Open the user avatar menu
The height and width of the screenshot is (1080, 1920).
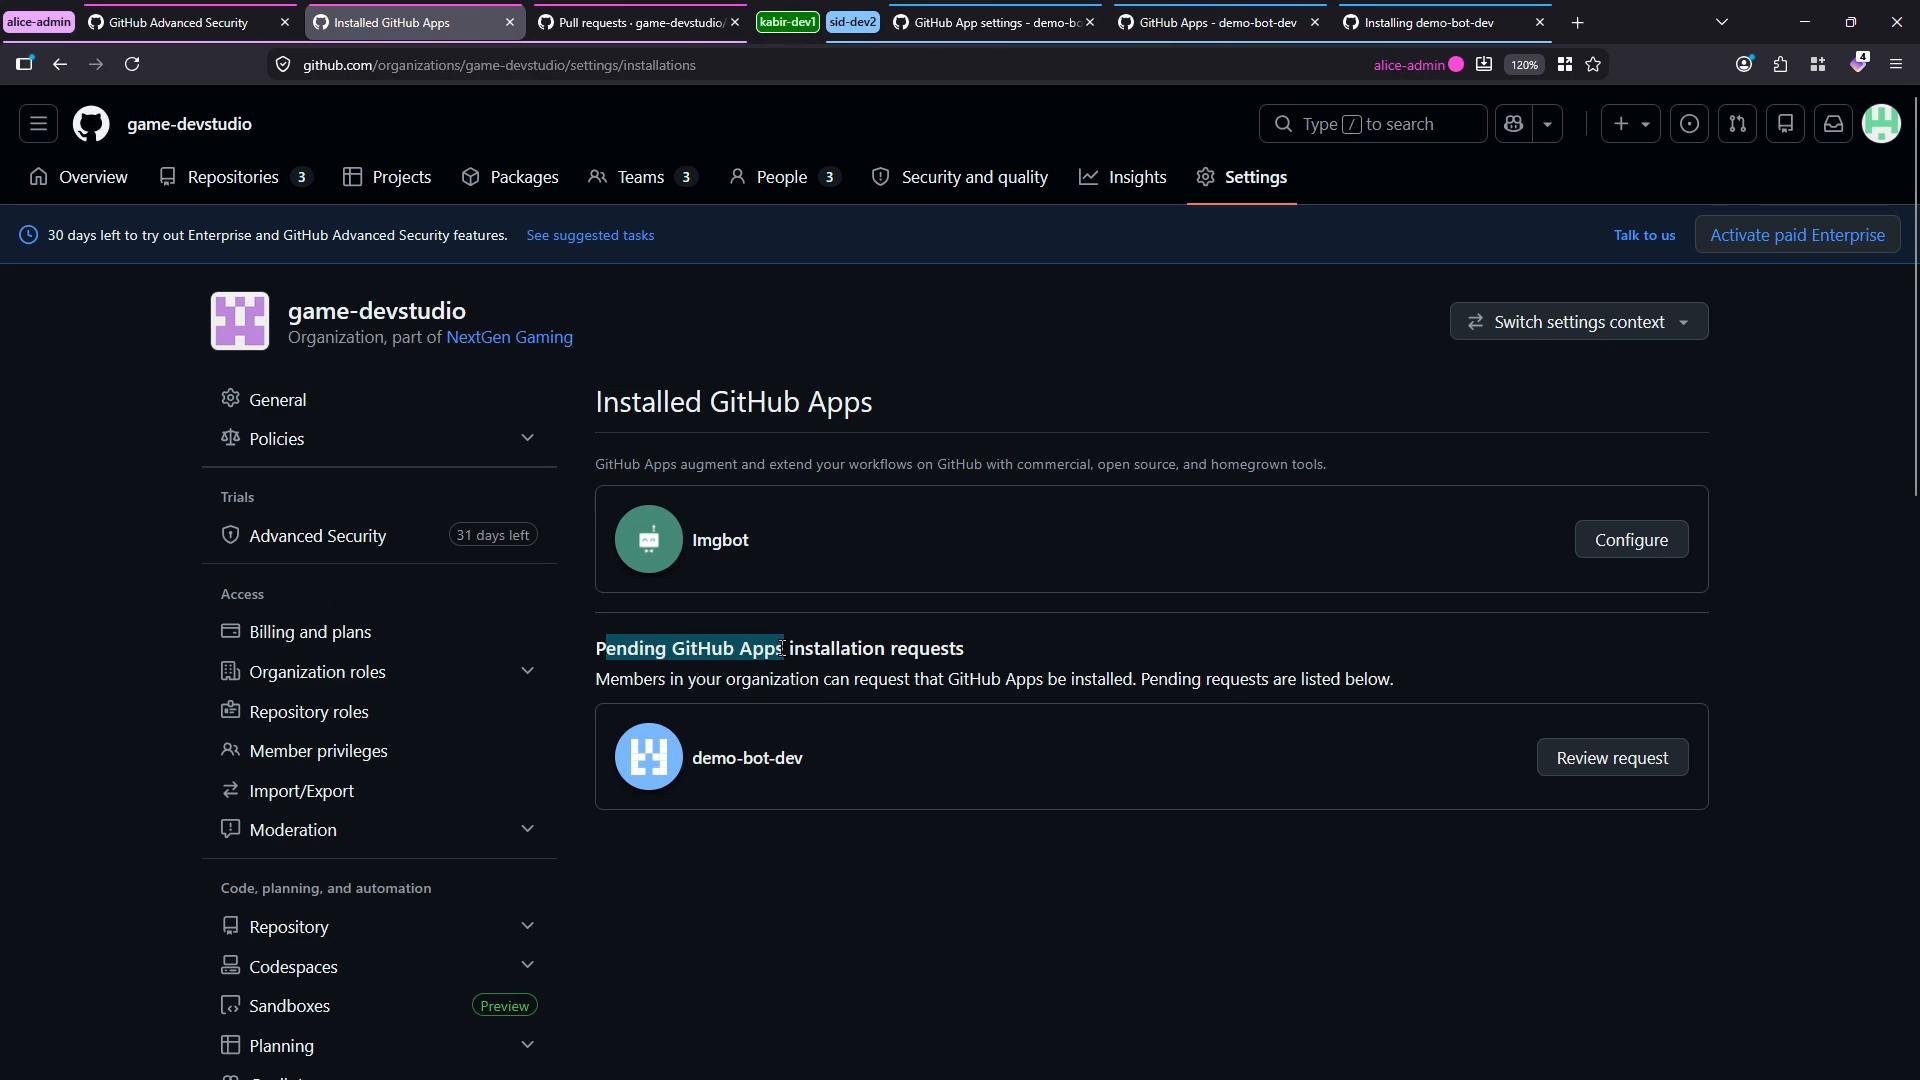pos(1882,124)
